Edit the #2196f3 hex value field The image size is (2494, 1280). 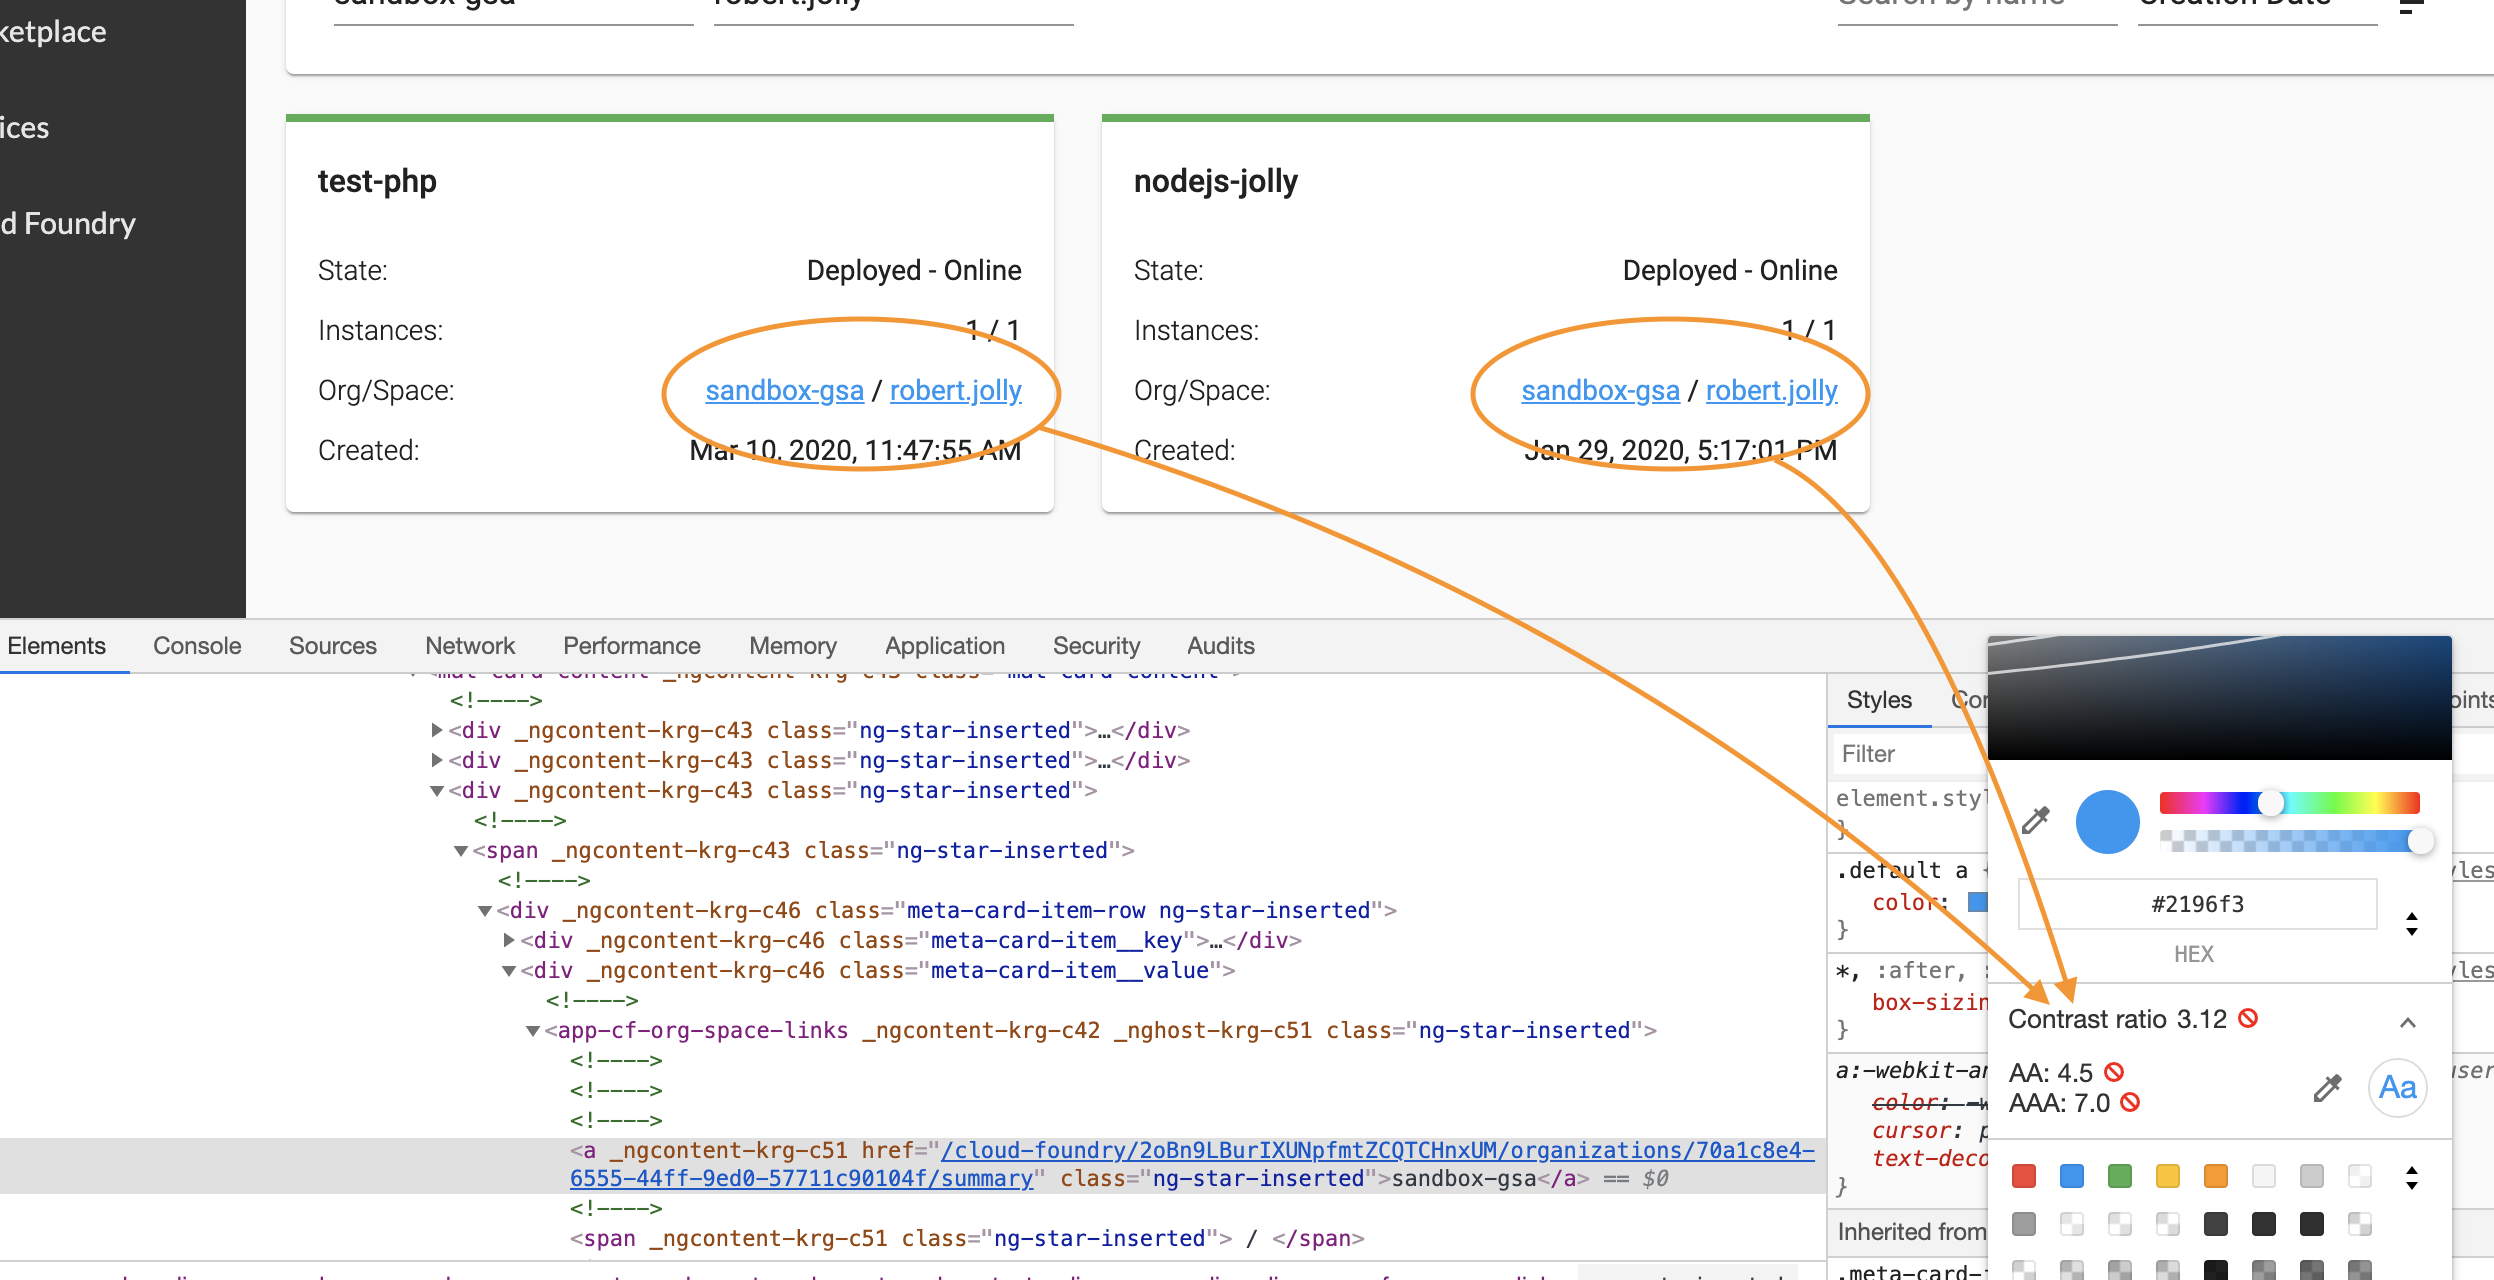pyautogui.click(x=2198, y=904)
